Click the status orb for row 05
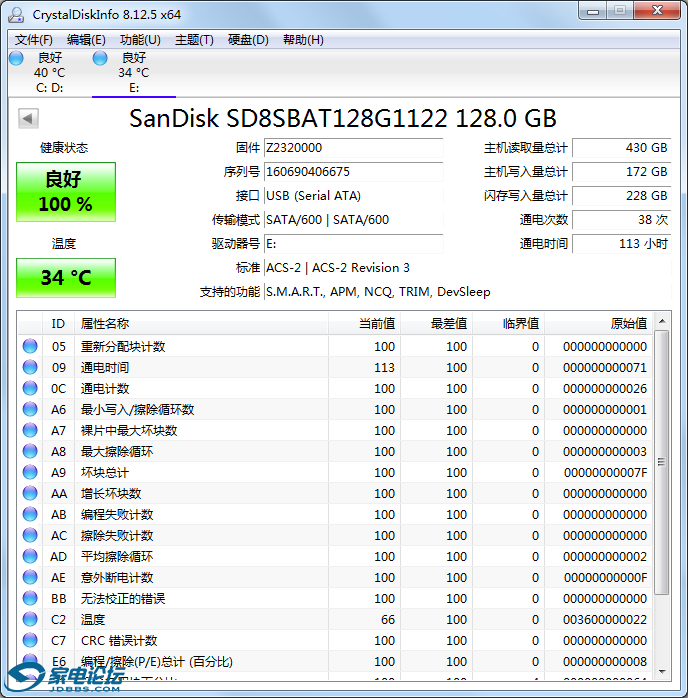 30,346
